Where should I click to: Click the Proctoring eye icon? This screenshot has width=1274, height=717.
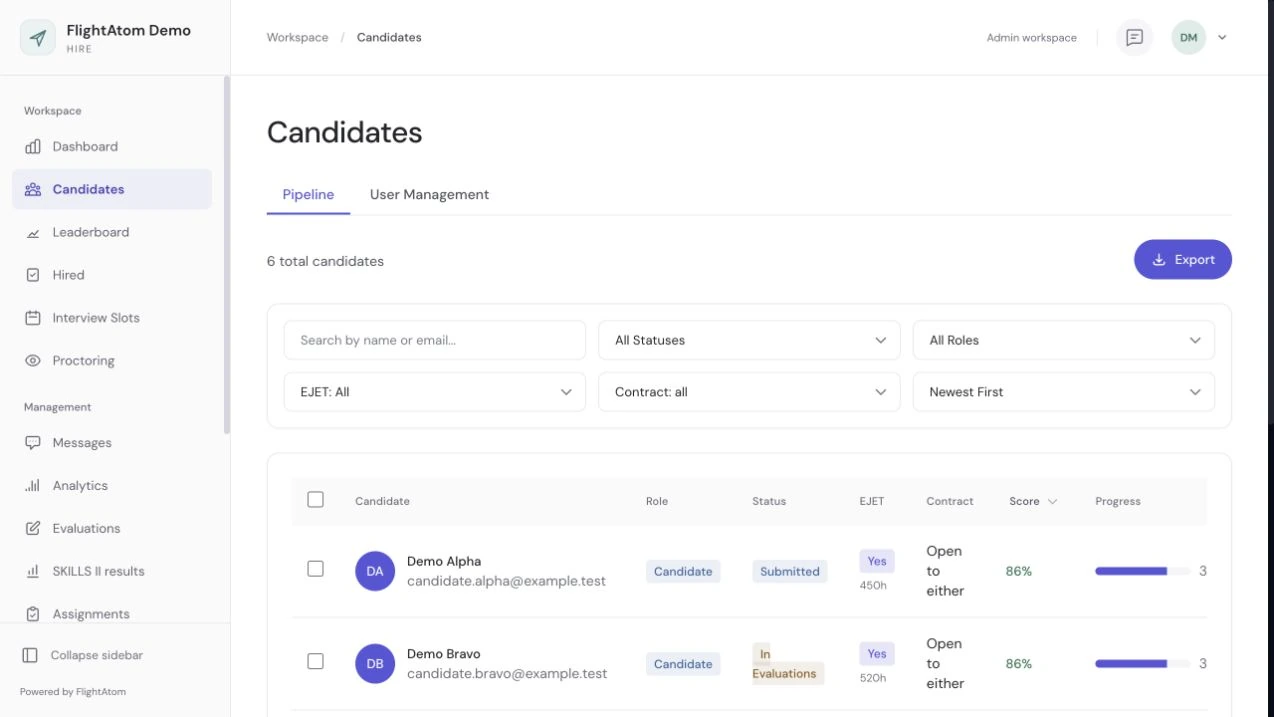pyautogui.click(x=33, y=361)
